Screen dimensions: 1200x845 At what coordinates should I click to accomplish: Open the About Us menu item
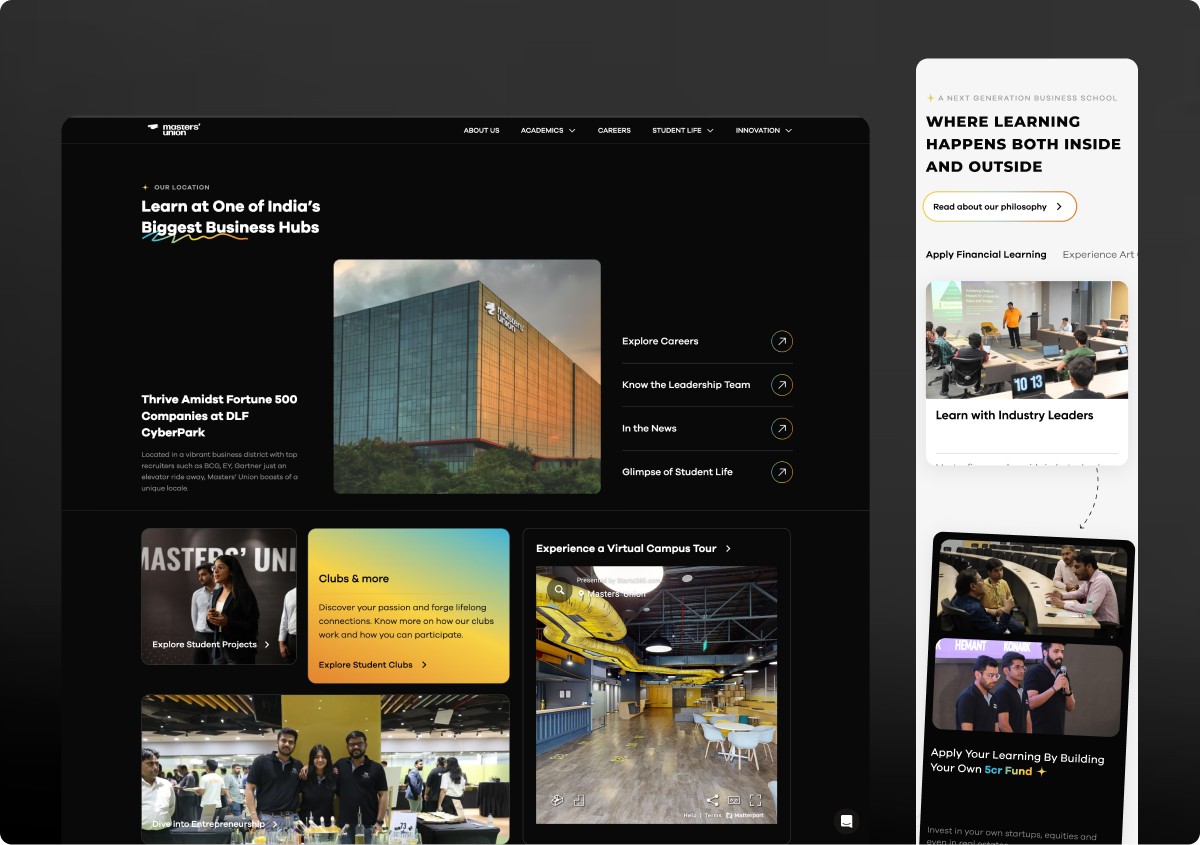point(481,130)
